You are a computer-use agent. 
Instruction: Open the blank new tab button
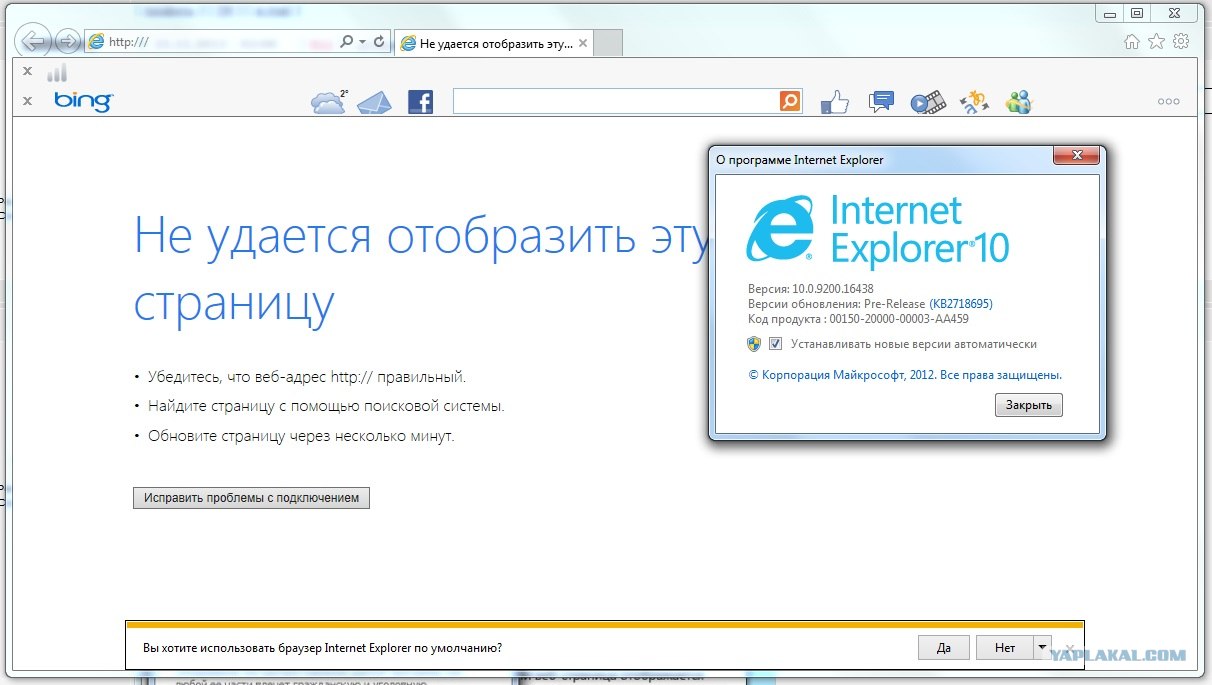click(609, 43)
